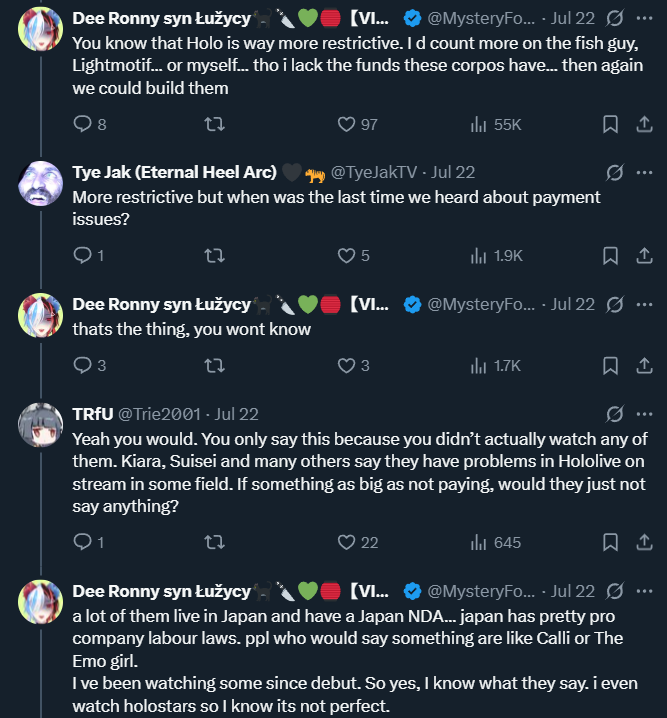
Task: Open Grok icon on "you wont know" tweet
Action: 616,303
